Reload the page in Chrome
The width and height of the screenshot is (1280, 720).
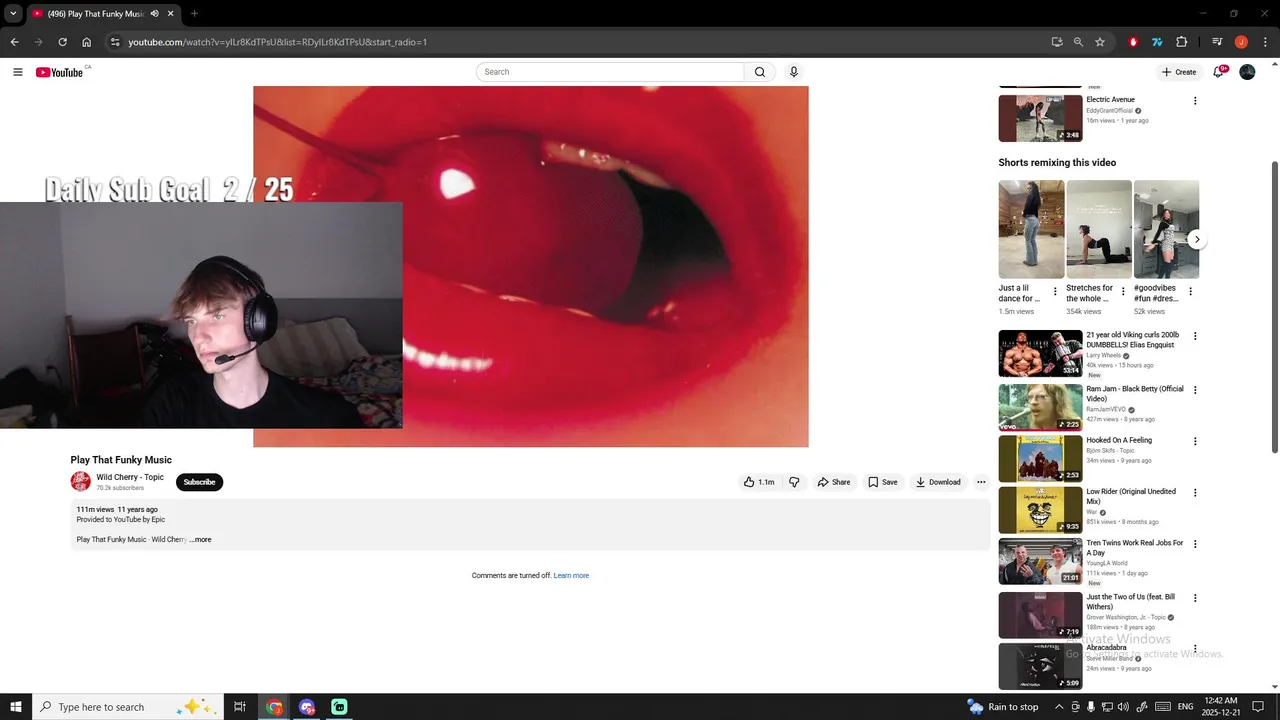62,42
